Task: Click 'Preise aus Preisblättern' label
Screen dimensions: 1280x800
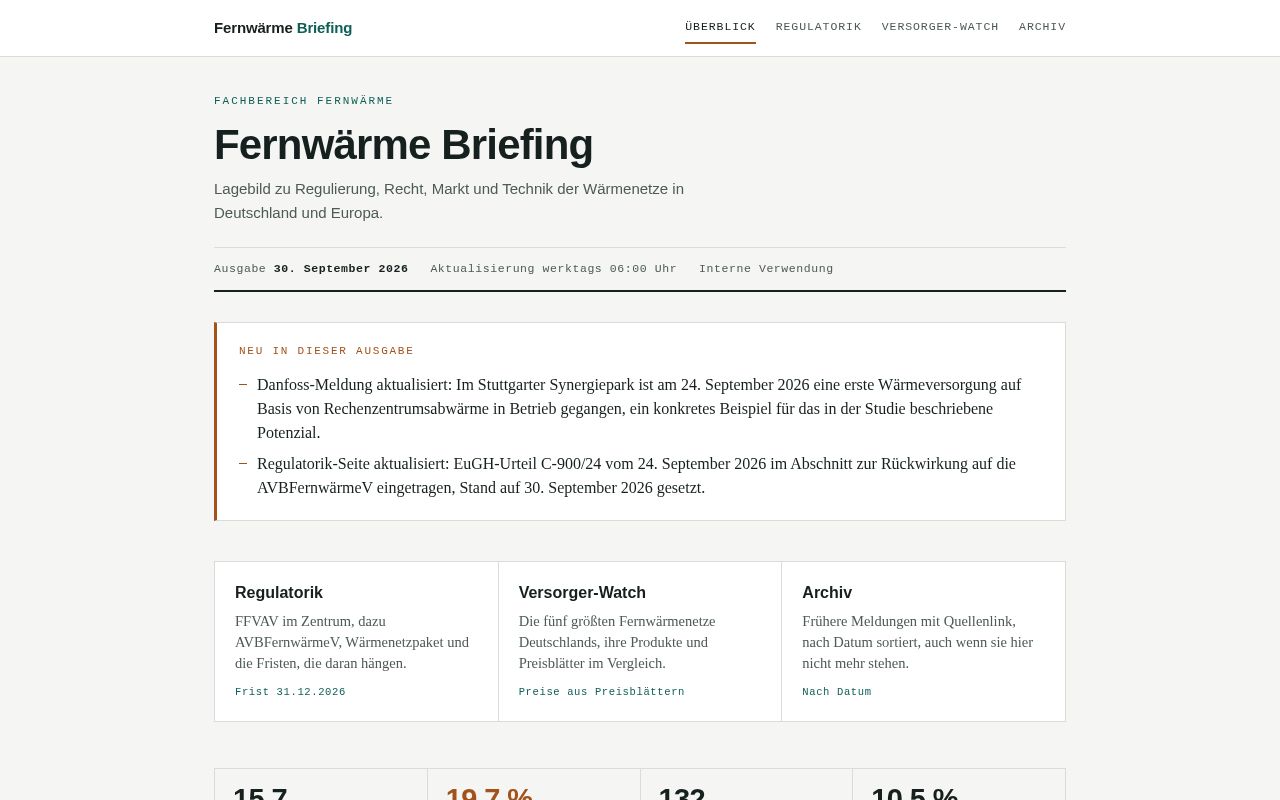Action: click(x=602, y=692)
